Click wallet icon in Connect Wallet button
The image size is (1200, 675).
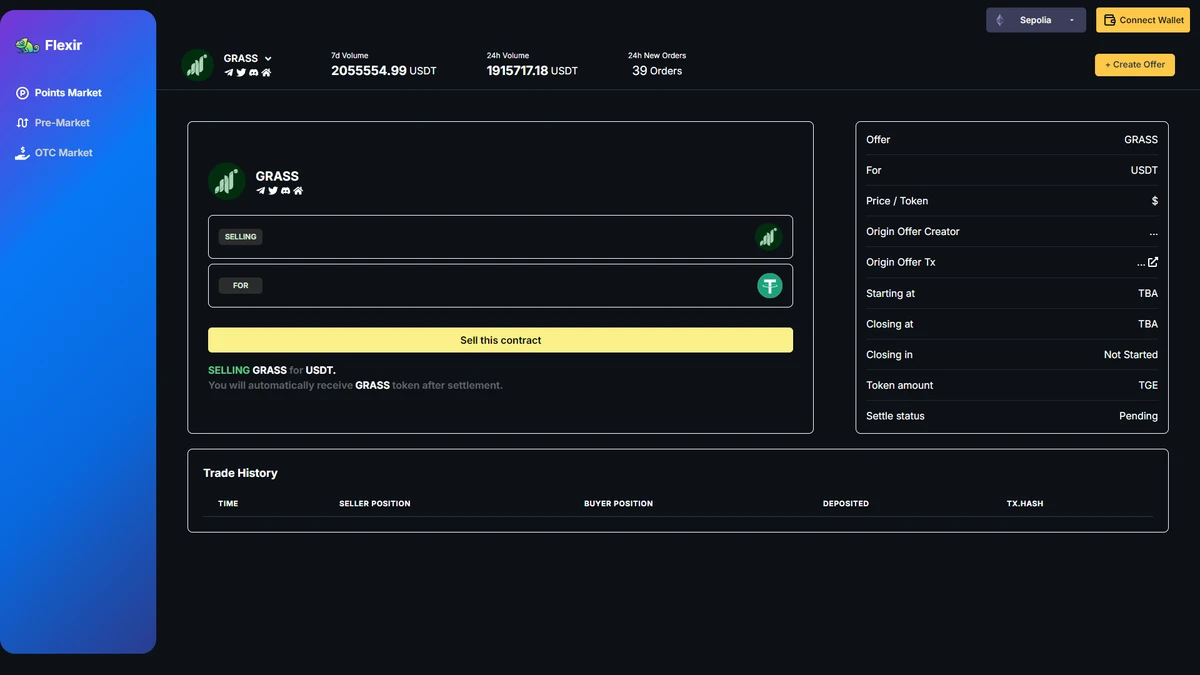1109,20
